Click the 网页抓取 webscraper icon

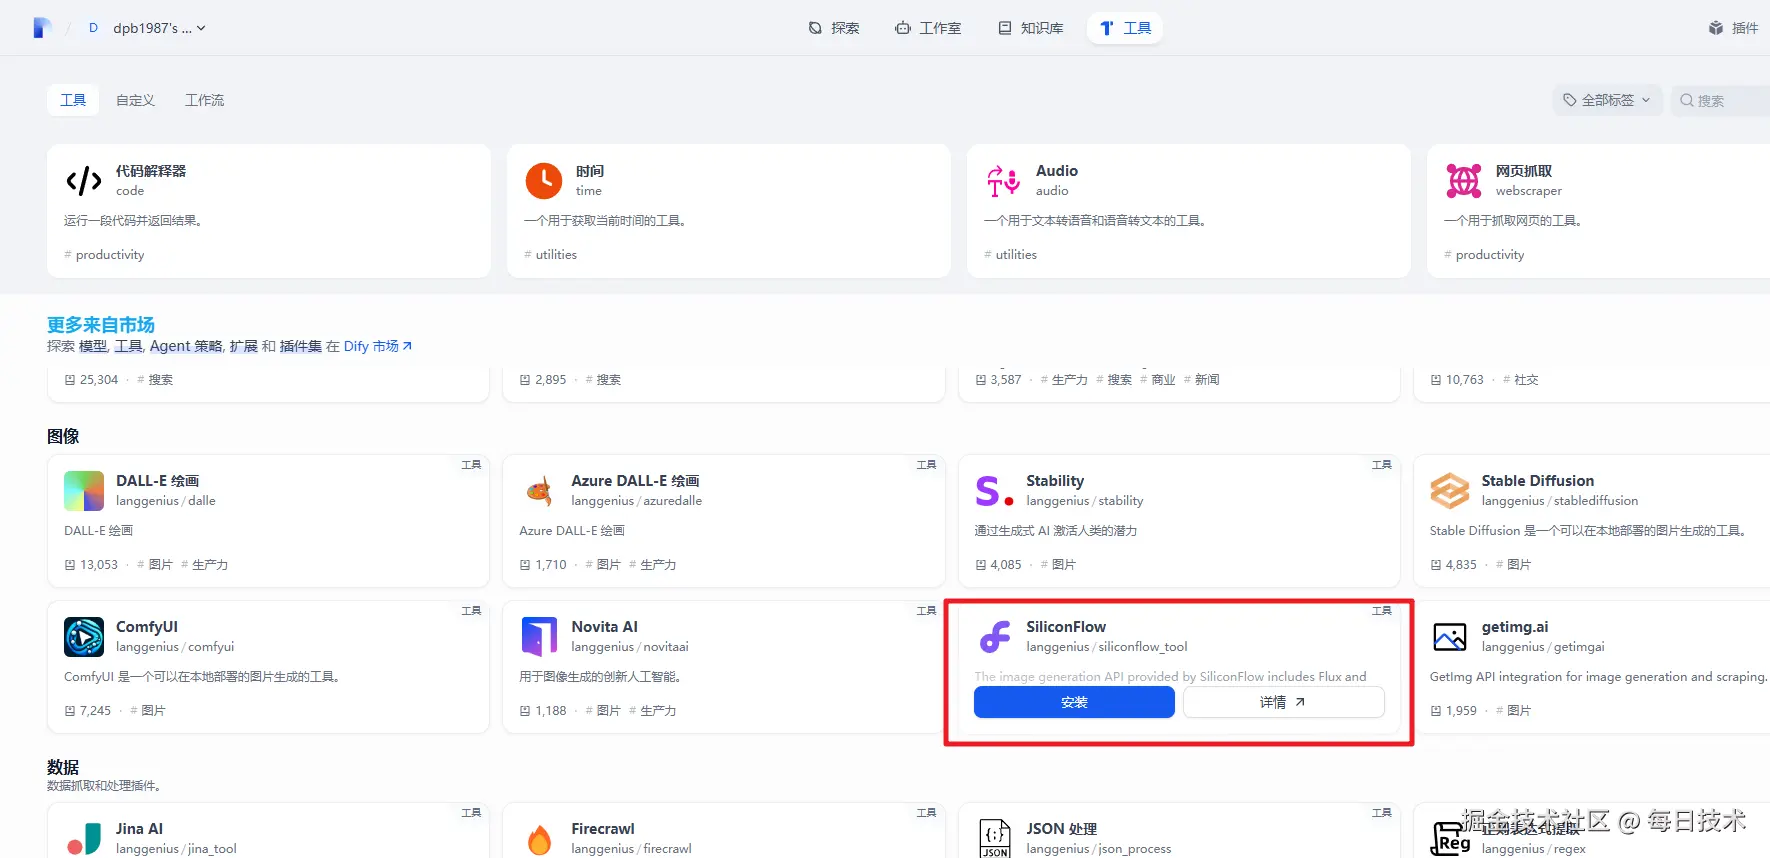pyautogui.click(x=1464, y=181)
